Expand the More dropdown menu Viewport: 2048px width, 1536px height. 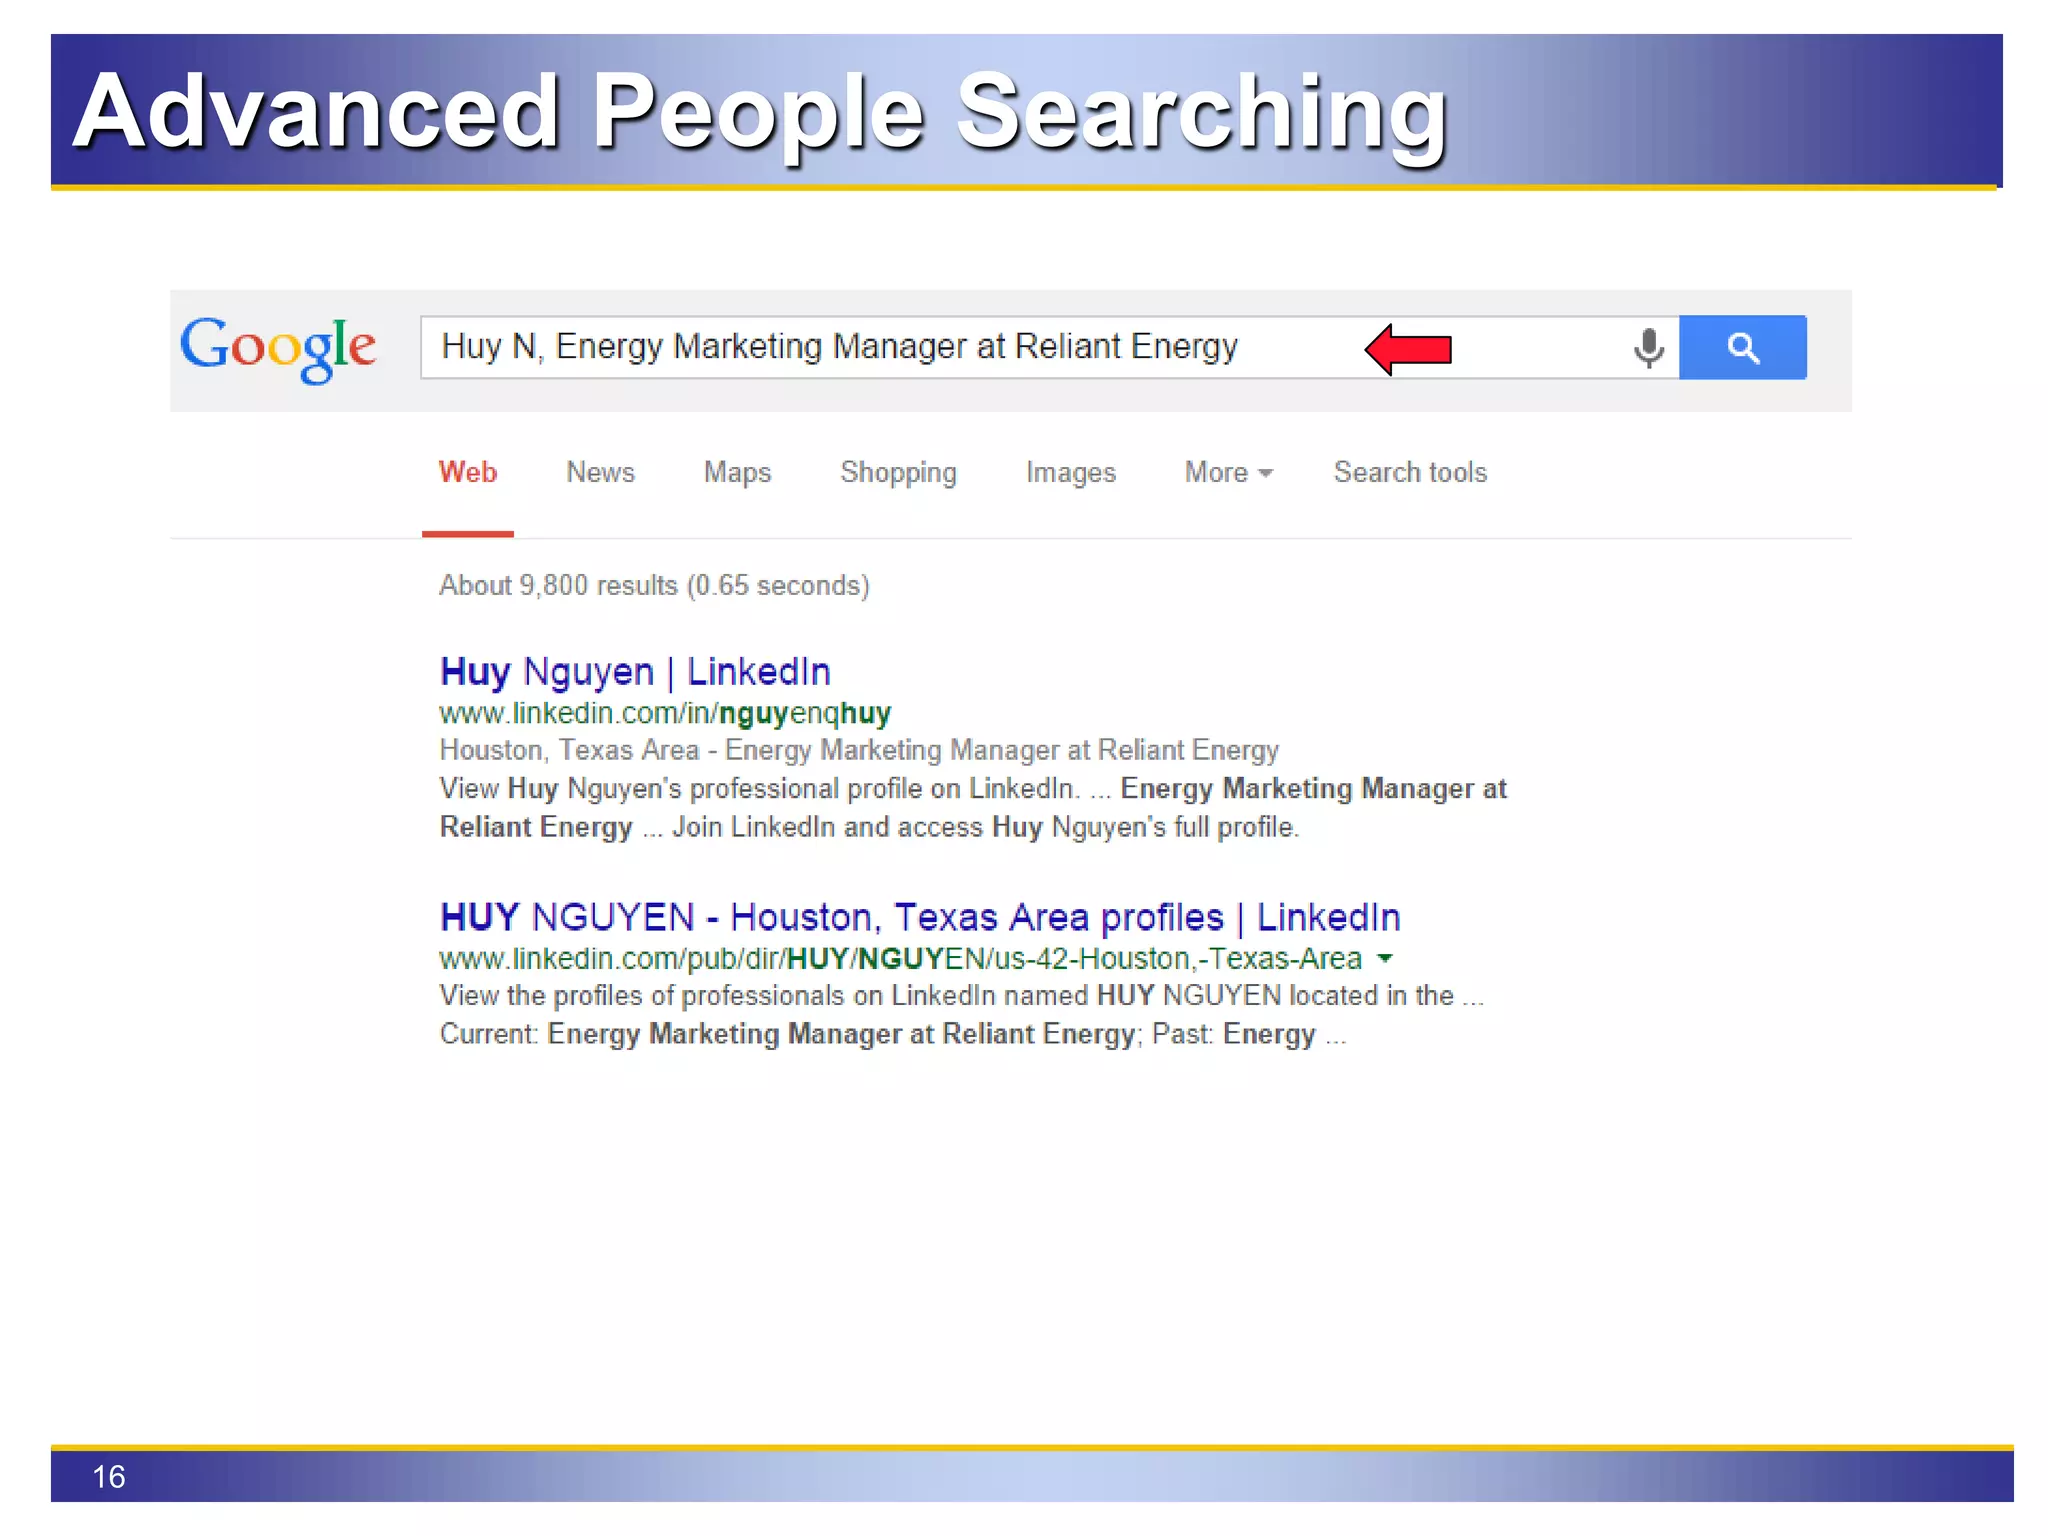point(1228,472)
